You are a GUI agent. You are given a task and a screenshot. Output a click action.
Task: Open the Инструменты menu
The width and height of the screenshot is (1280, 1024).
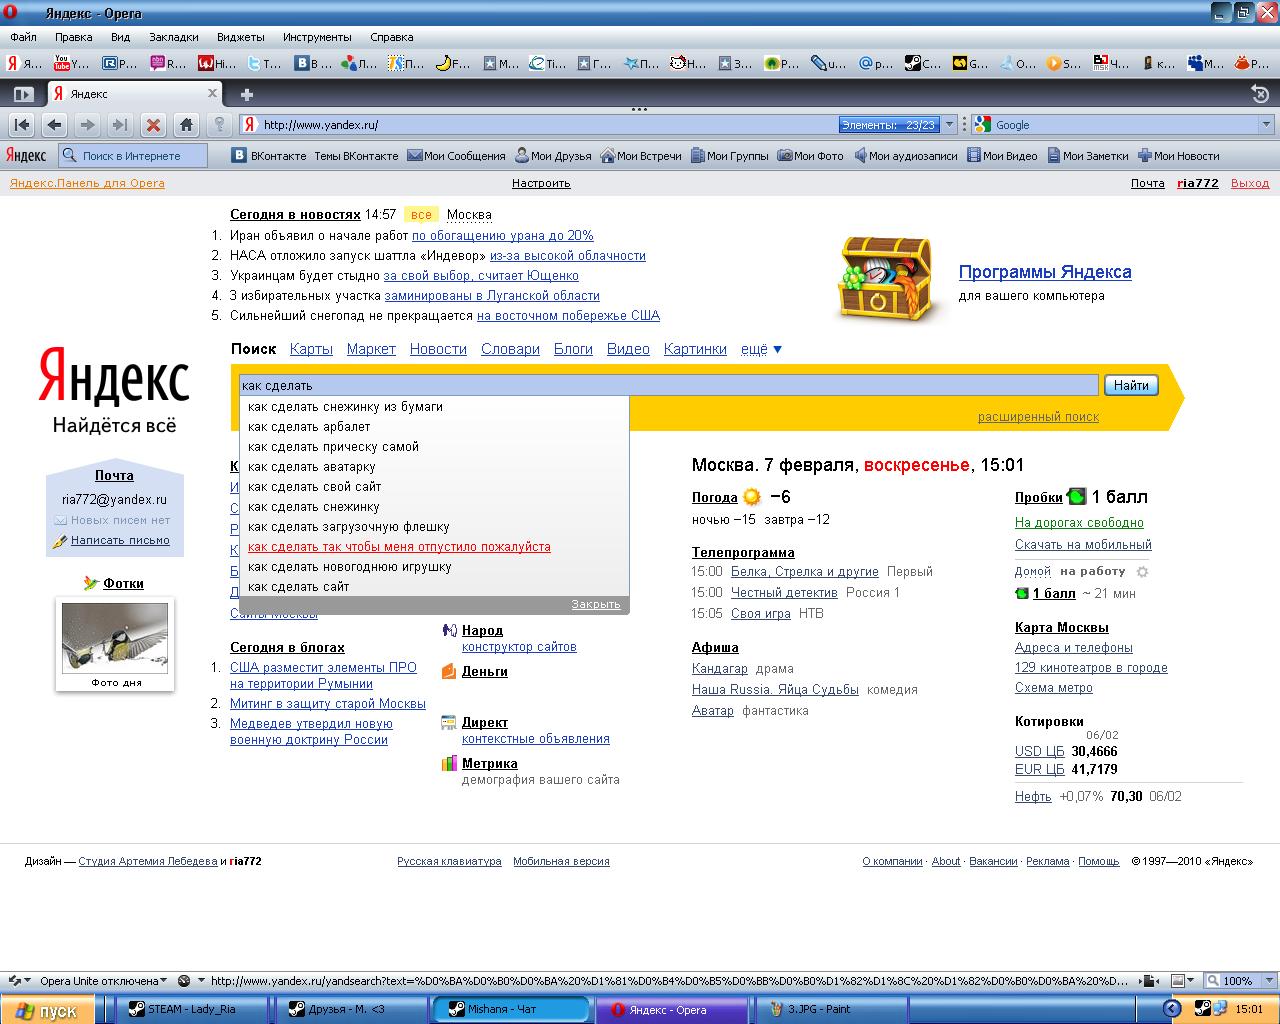[x=317, y=37]
